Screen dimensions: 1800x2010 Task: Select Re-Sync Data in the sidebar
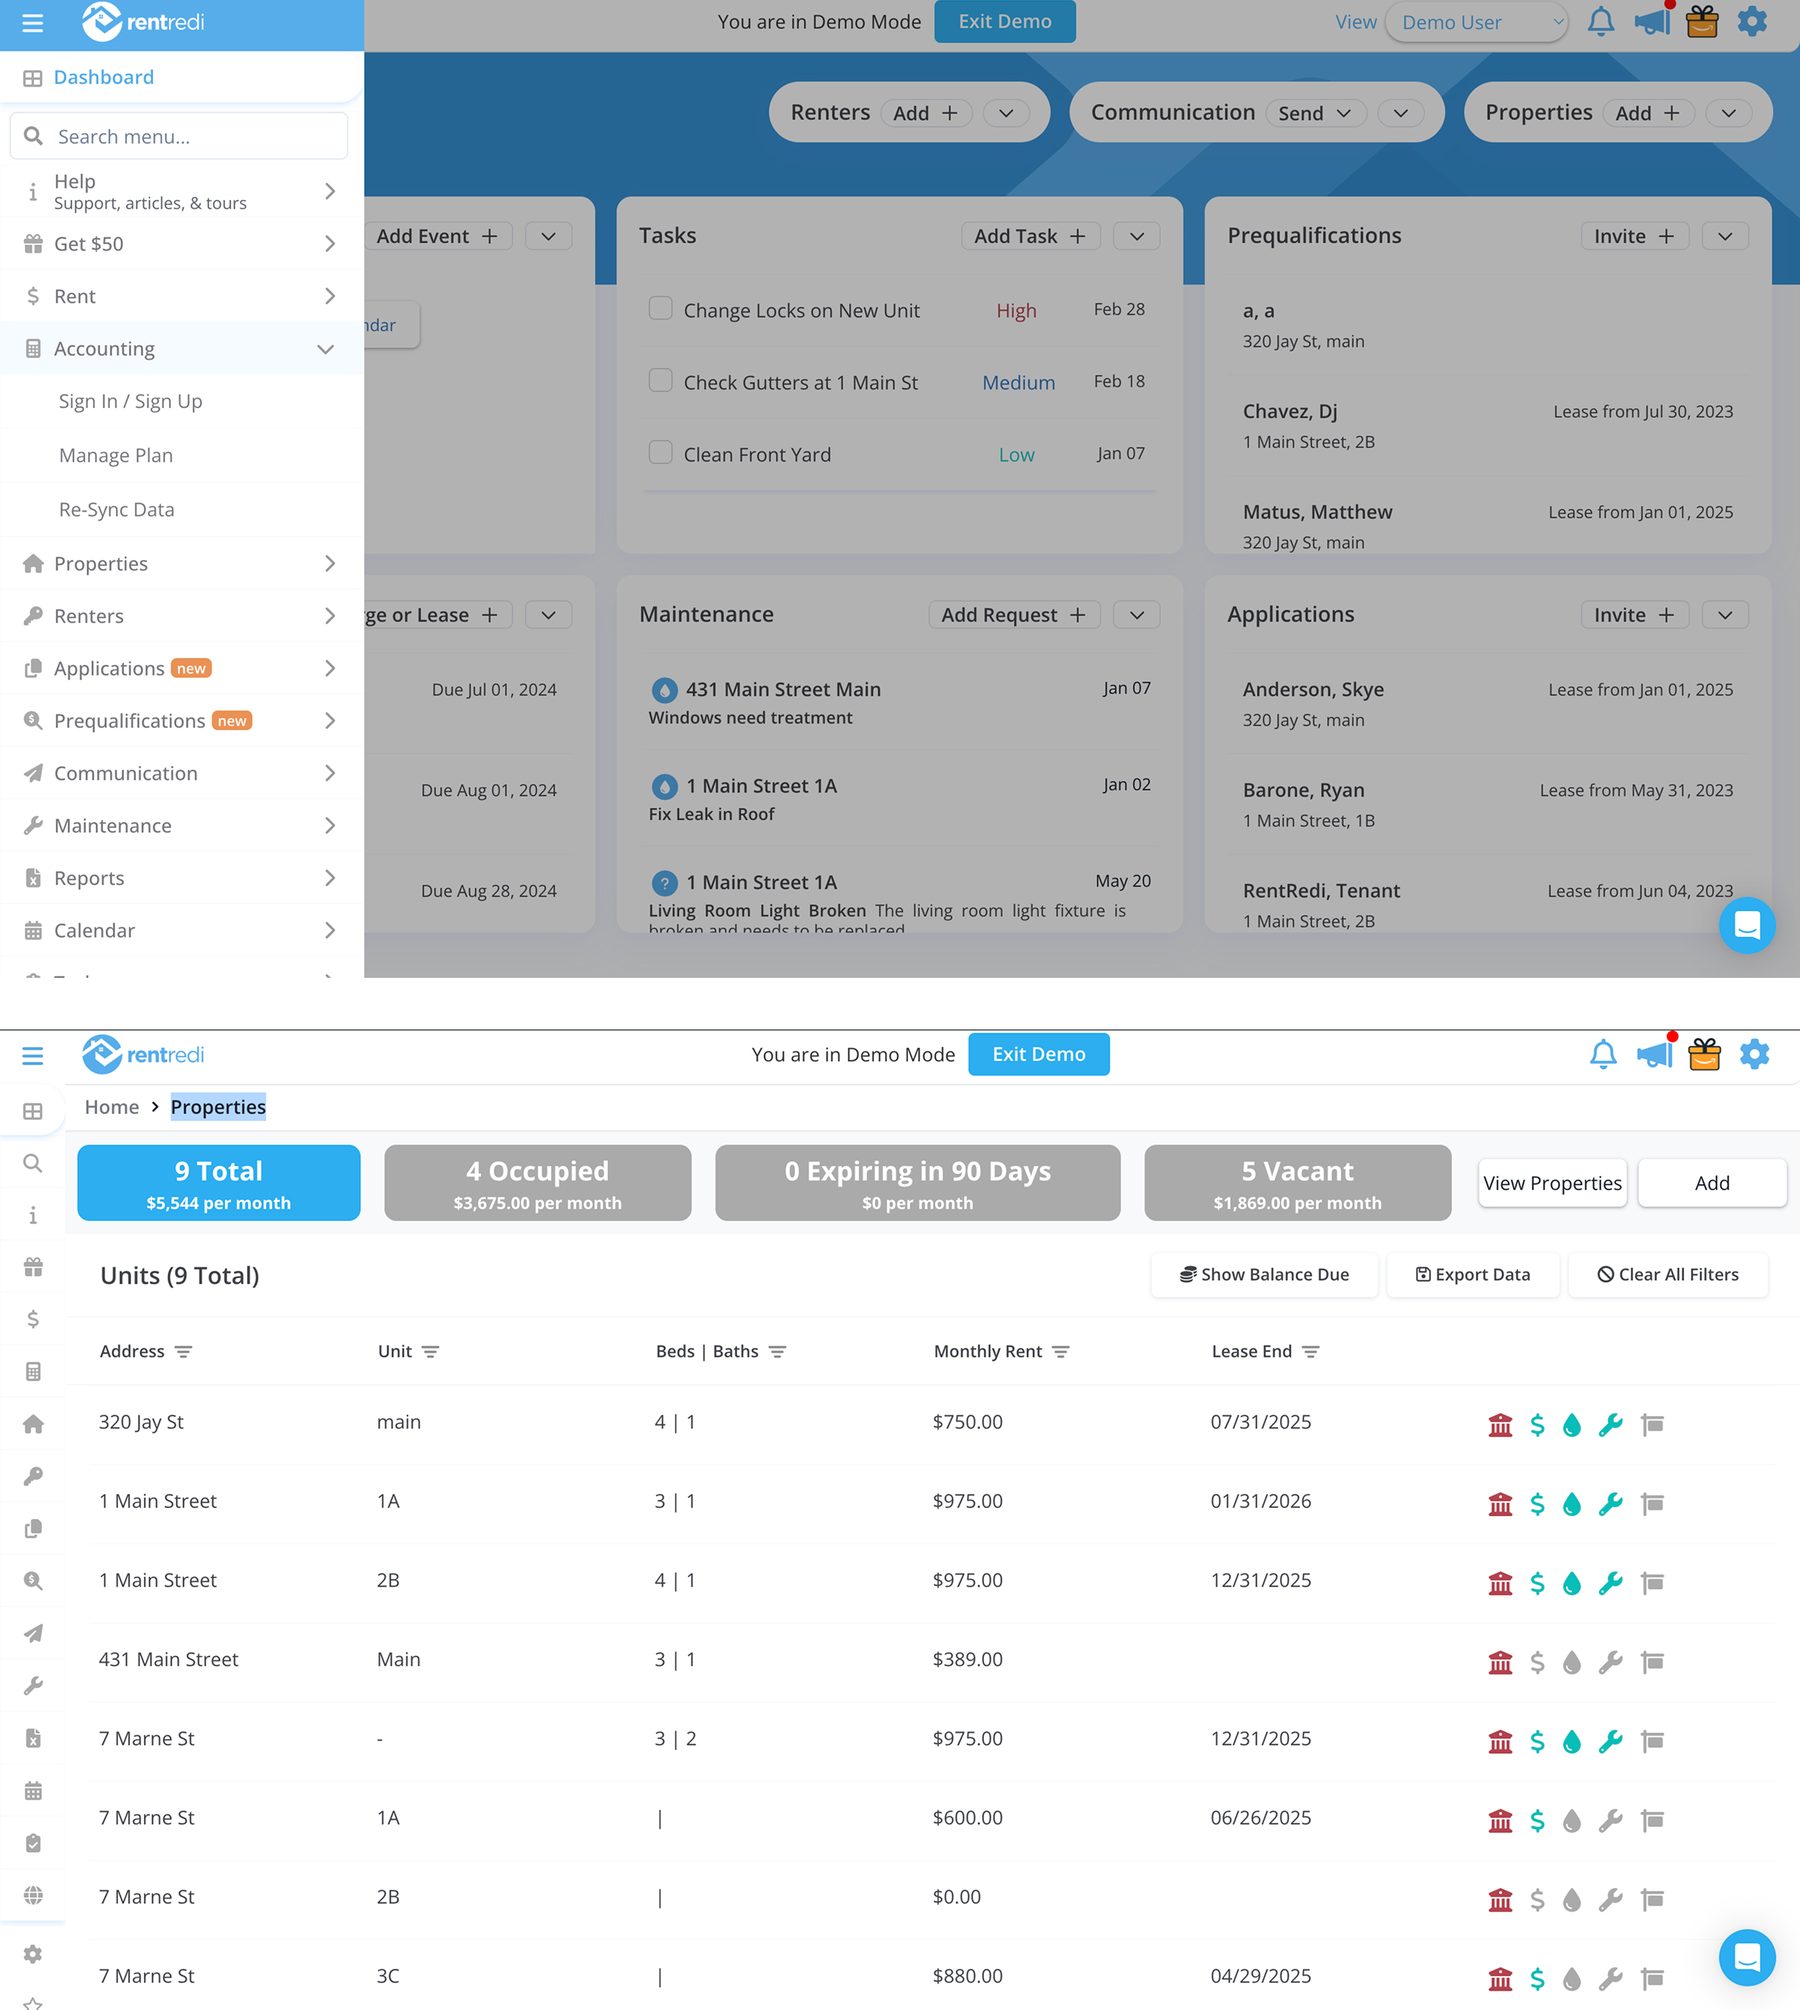117,509
